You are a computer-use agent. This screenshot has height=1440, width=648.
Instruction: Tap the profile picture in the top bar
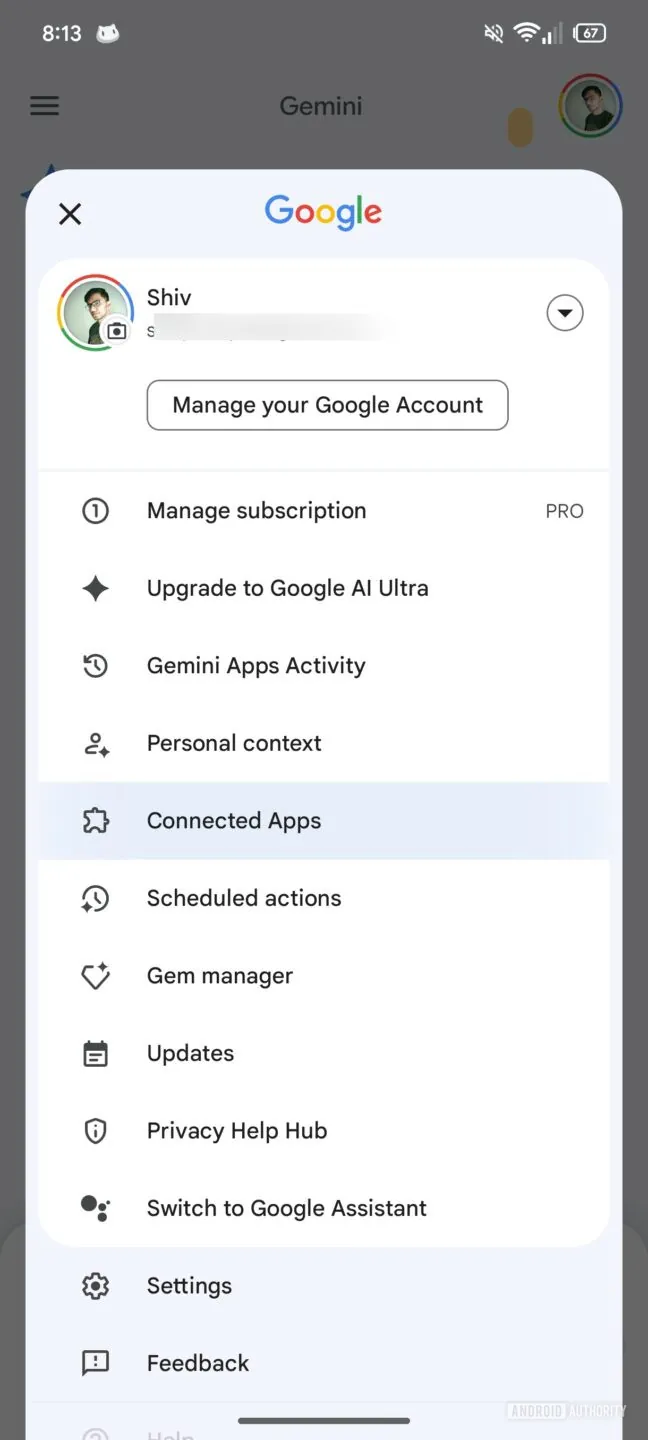pyautogui.click(x=590, y=104)
